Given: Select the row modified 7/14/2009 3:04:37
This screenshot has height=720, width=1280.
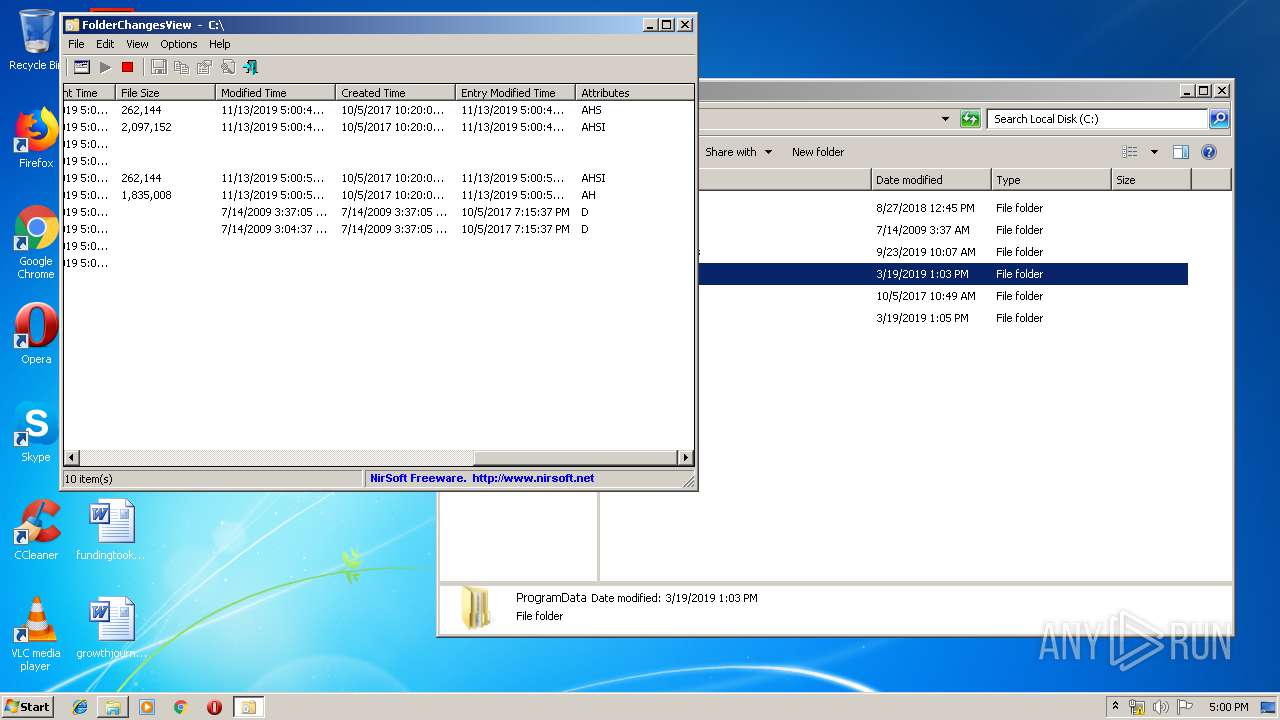Looking at the screenshot, I should coord(378,229).
